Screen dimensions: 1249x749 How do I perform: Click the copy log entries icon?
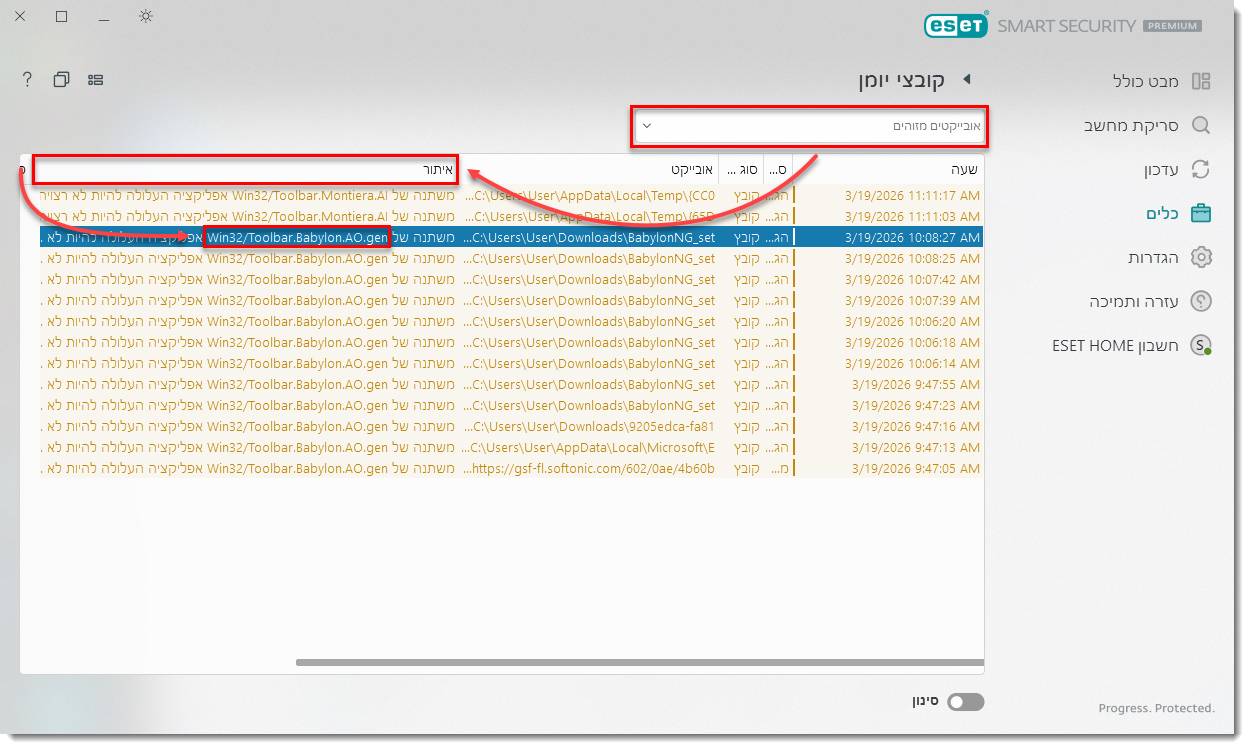coord(62,79)
